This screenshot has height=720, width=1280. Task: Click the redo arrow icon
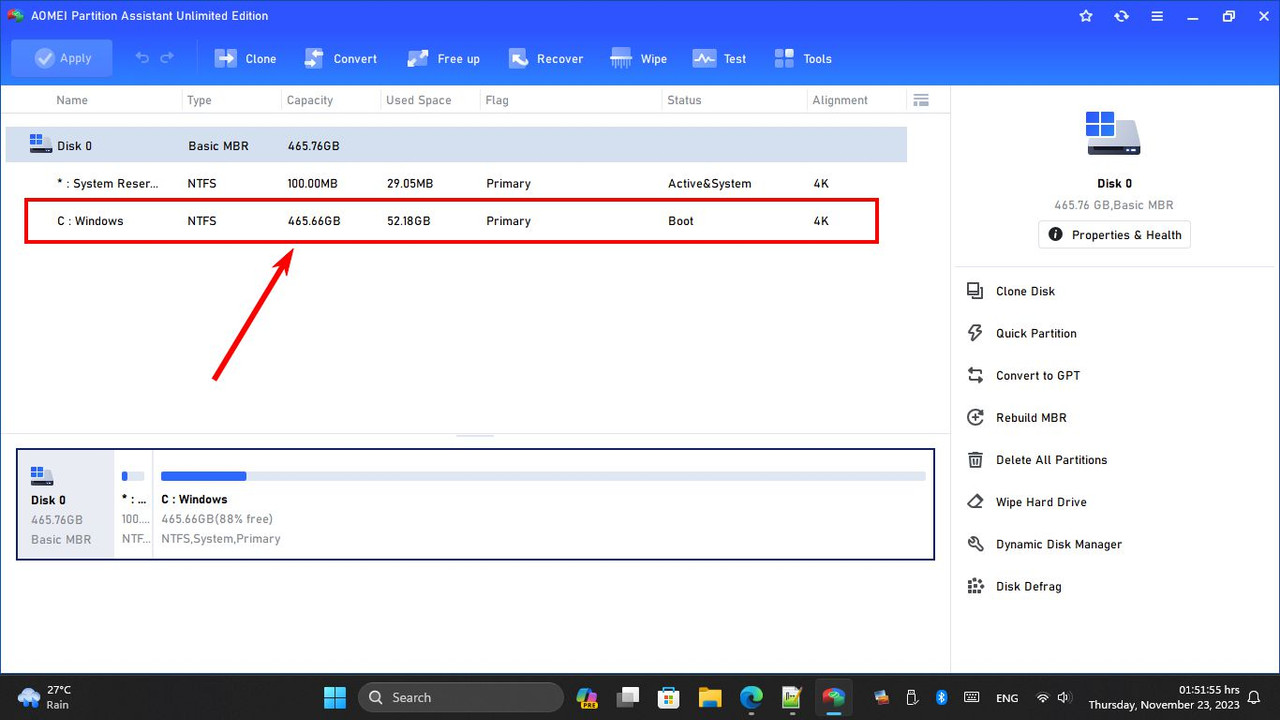(167, 58)
